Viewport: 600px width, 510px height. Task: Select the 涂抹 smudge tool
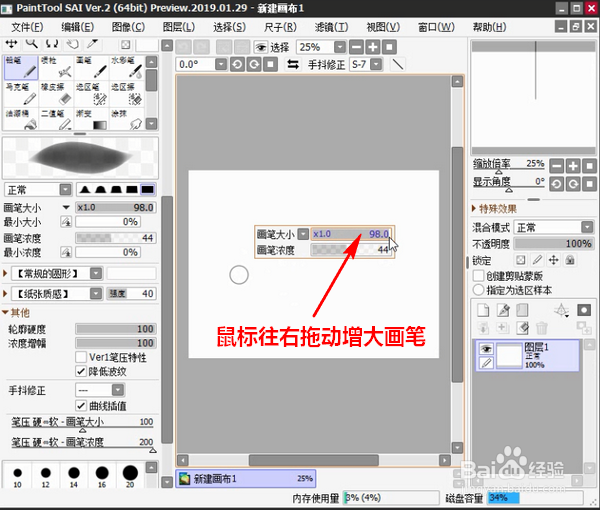tap(127, 119)
